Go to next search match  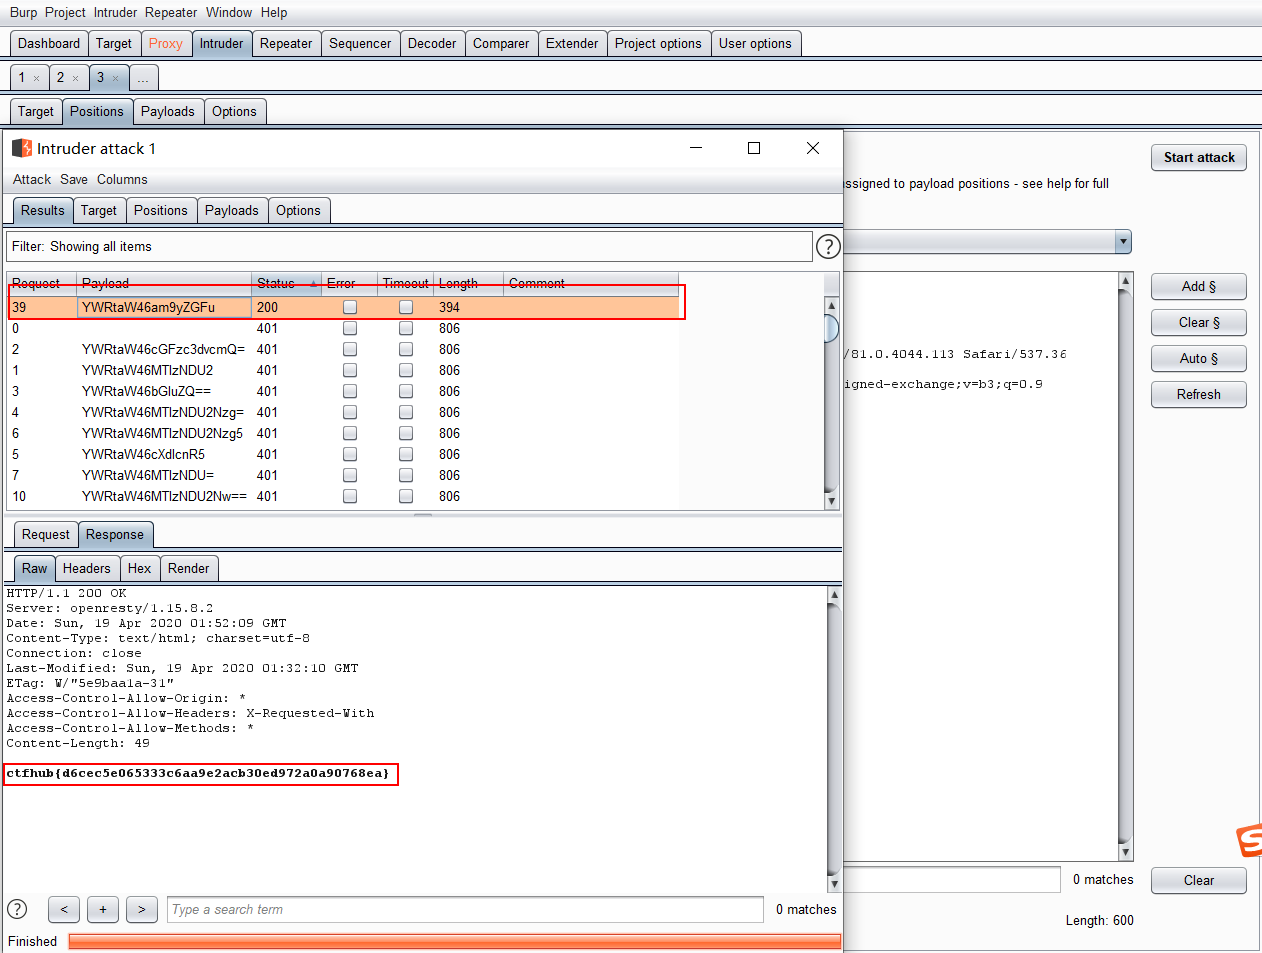coord(142,909)
